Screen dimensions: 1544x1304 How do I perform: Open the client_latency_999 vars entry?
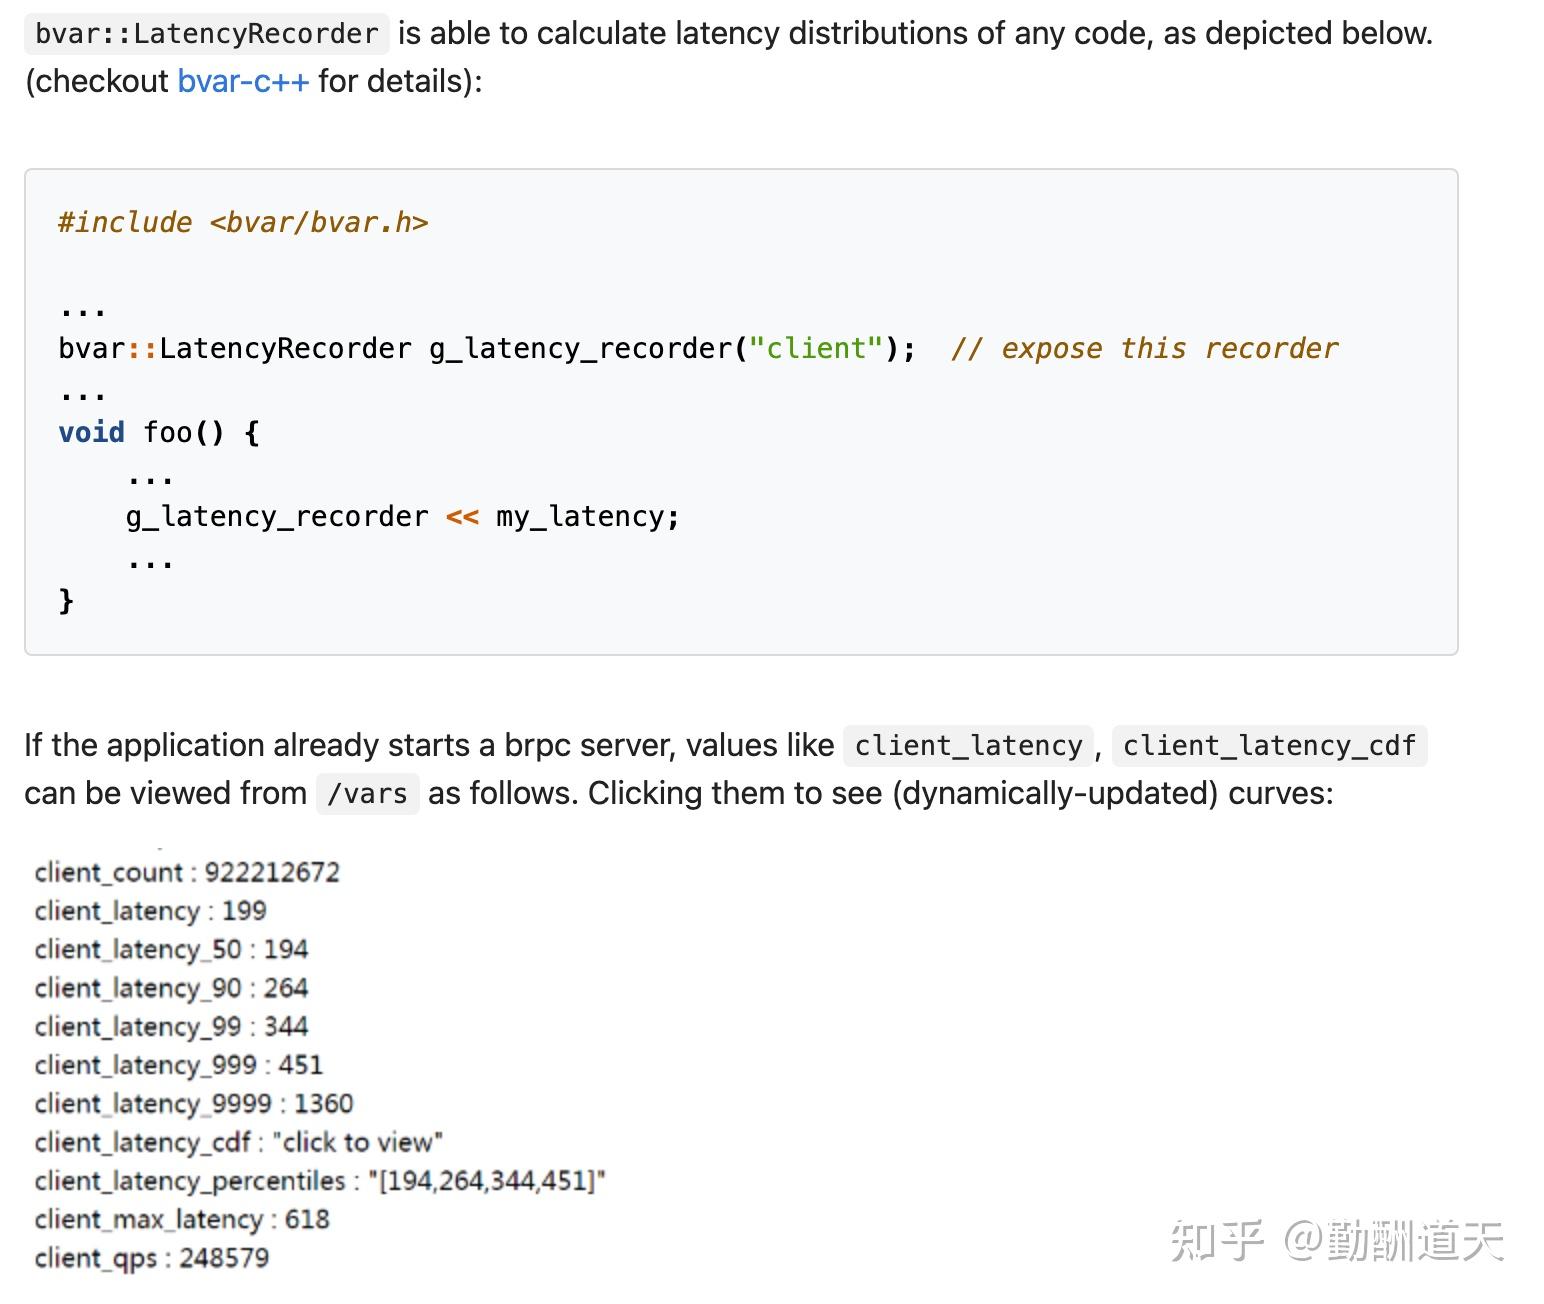point(178,1065)
